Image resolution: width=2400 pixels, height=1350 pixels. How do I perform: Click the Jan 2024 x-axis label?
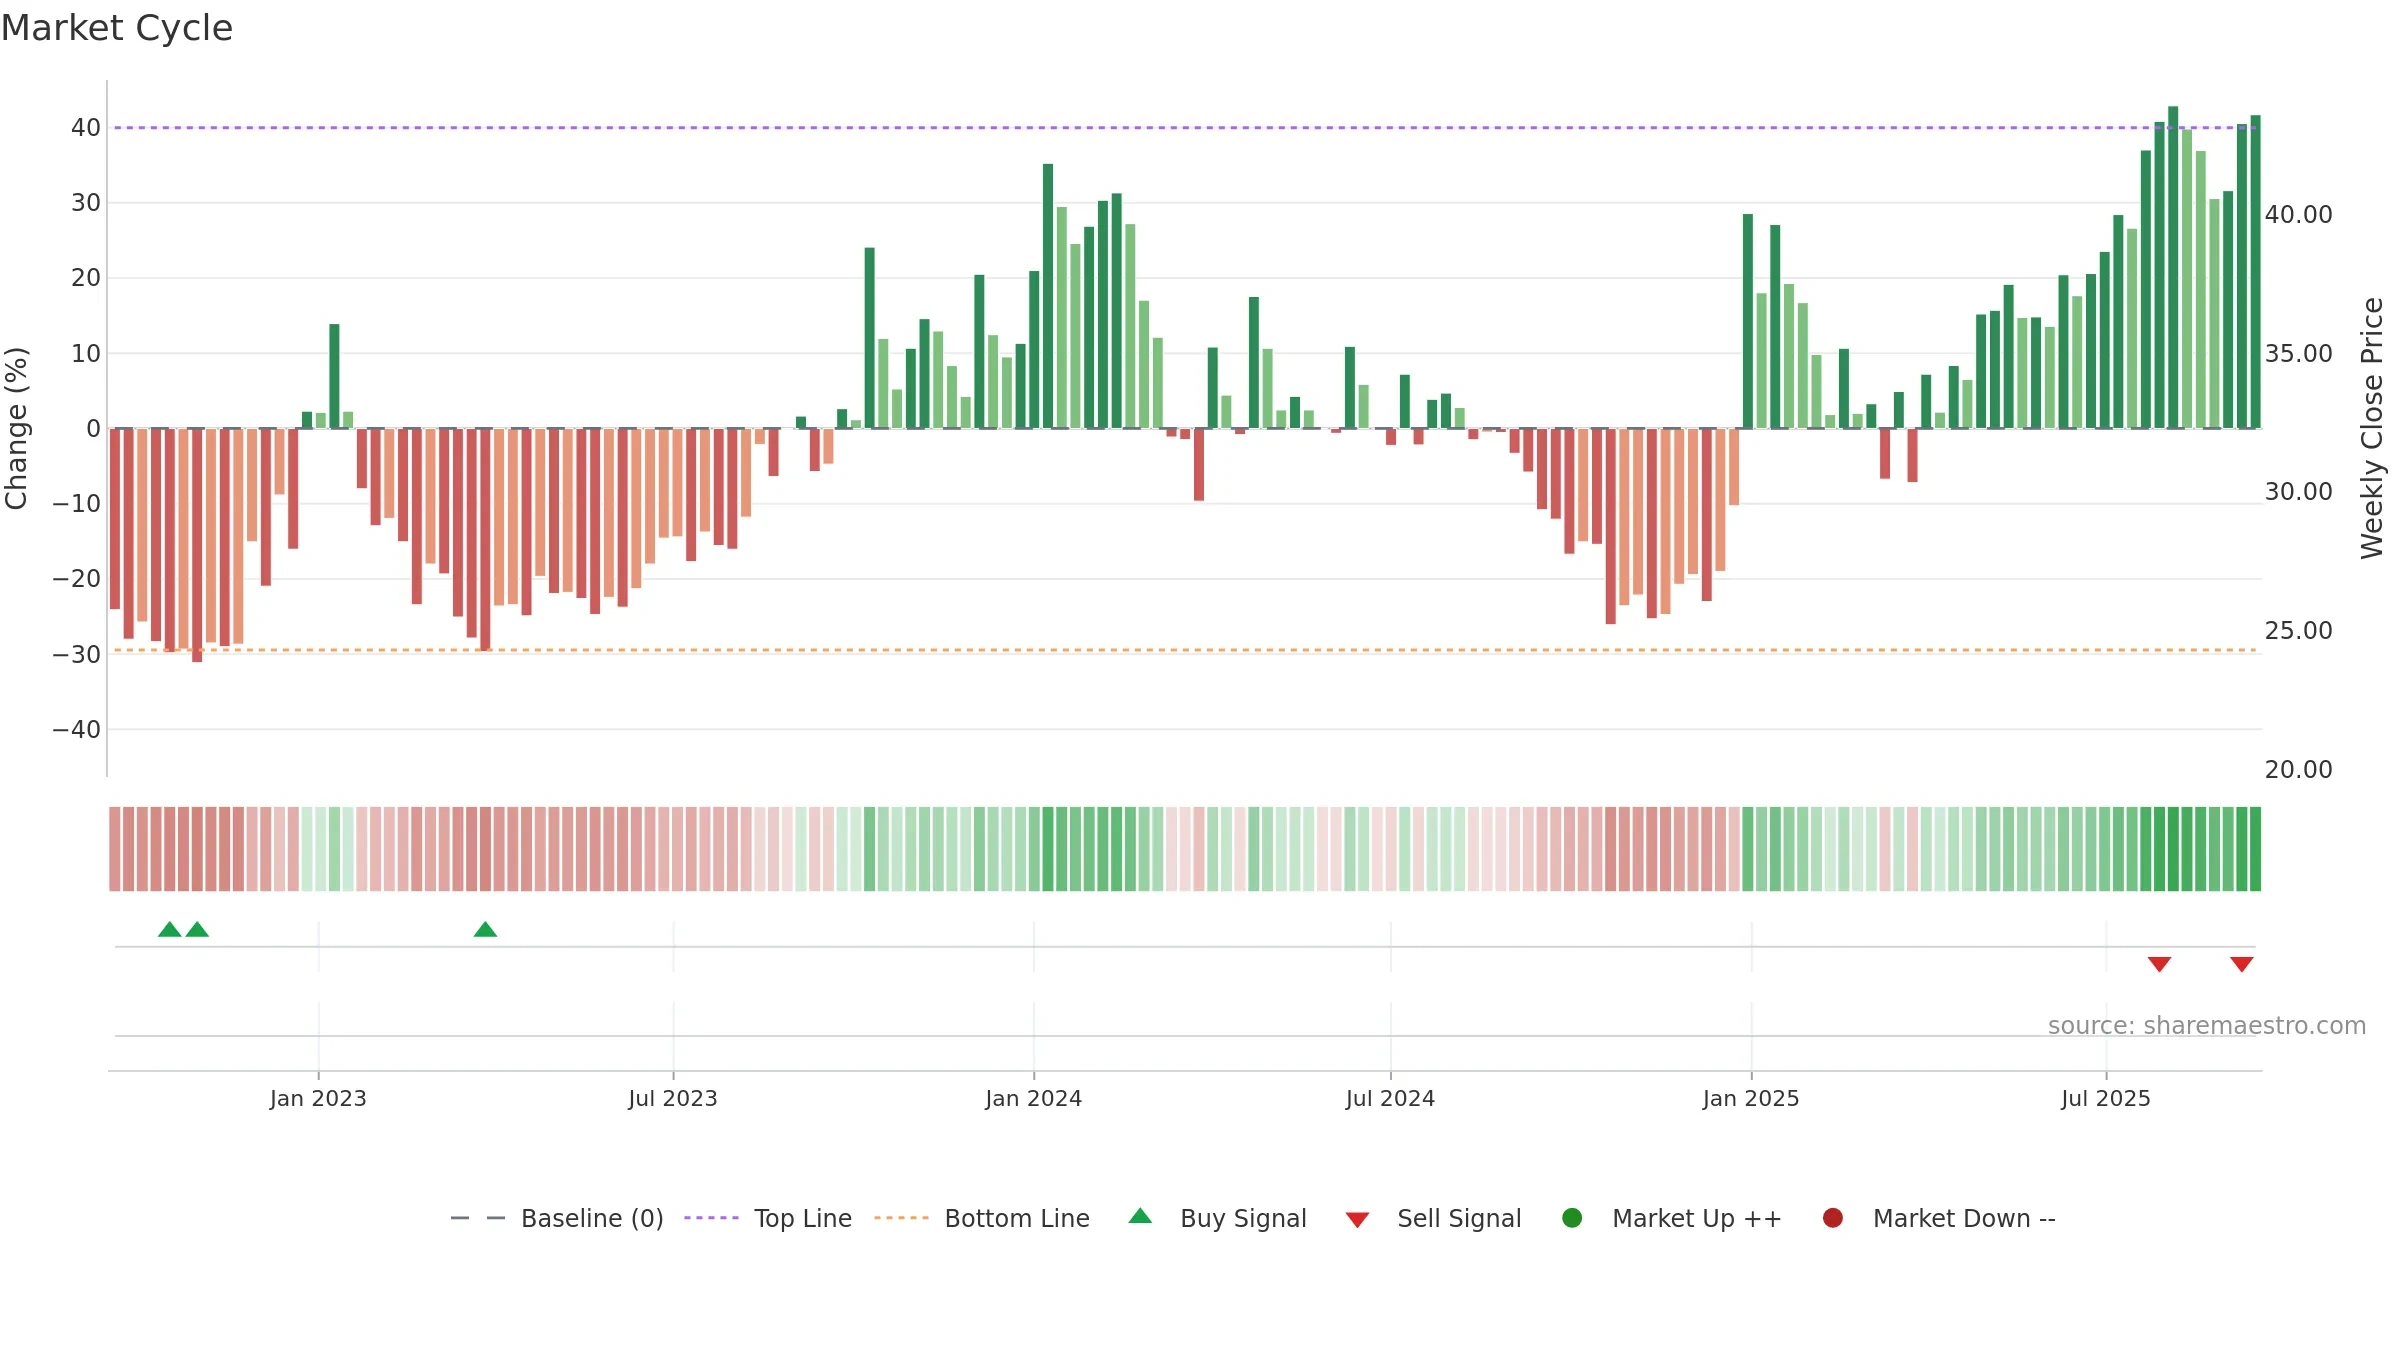tap(1033, 1098)
